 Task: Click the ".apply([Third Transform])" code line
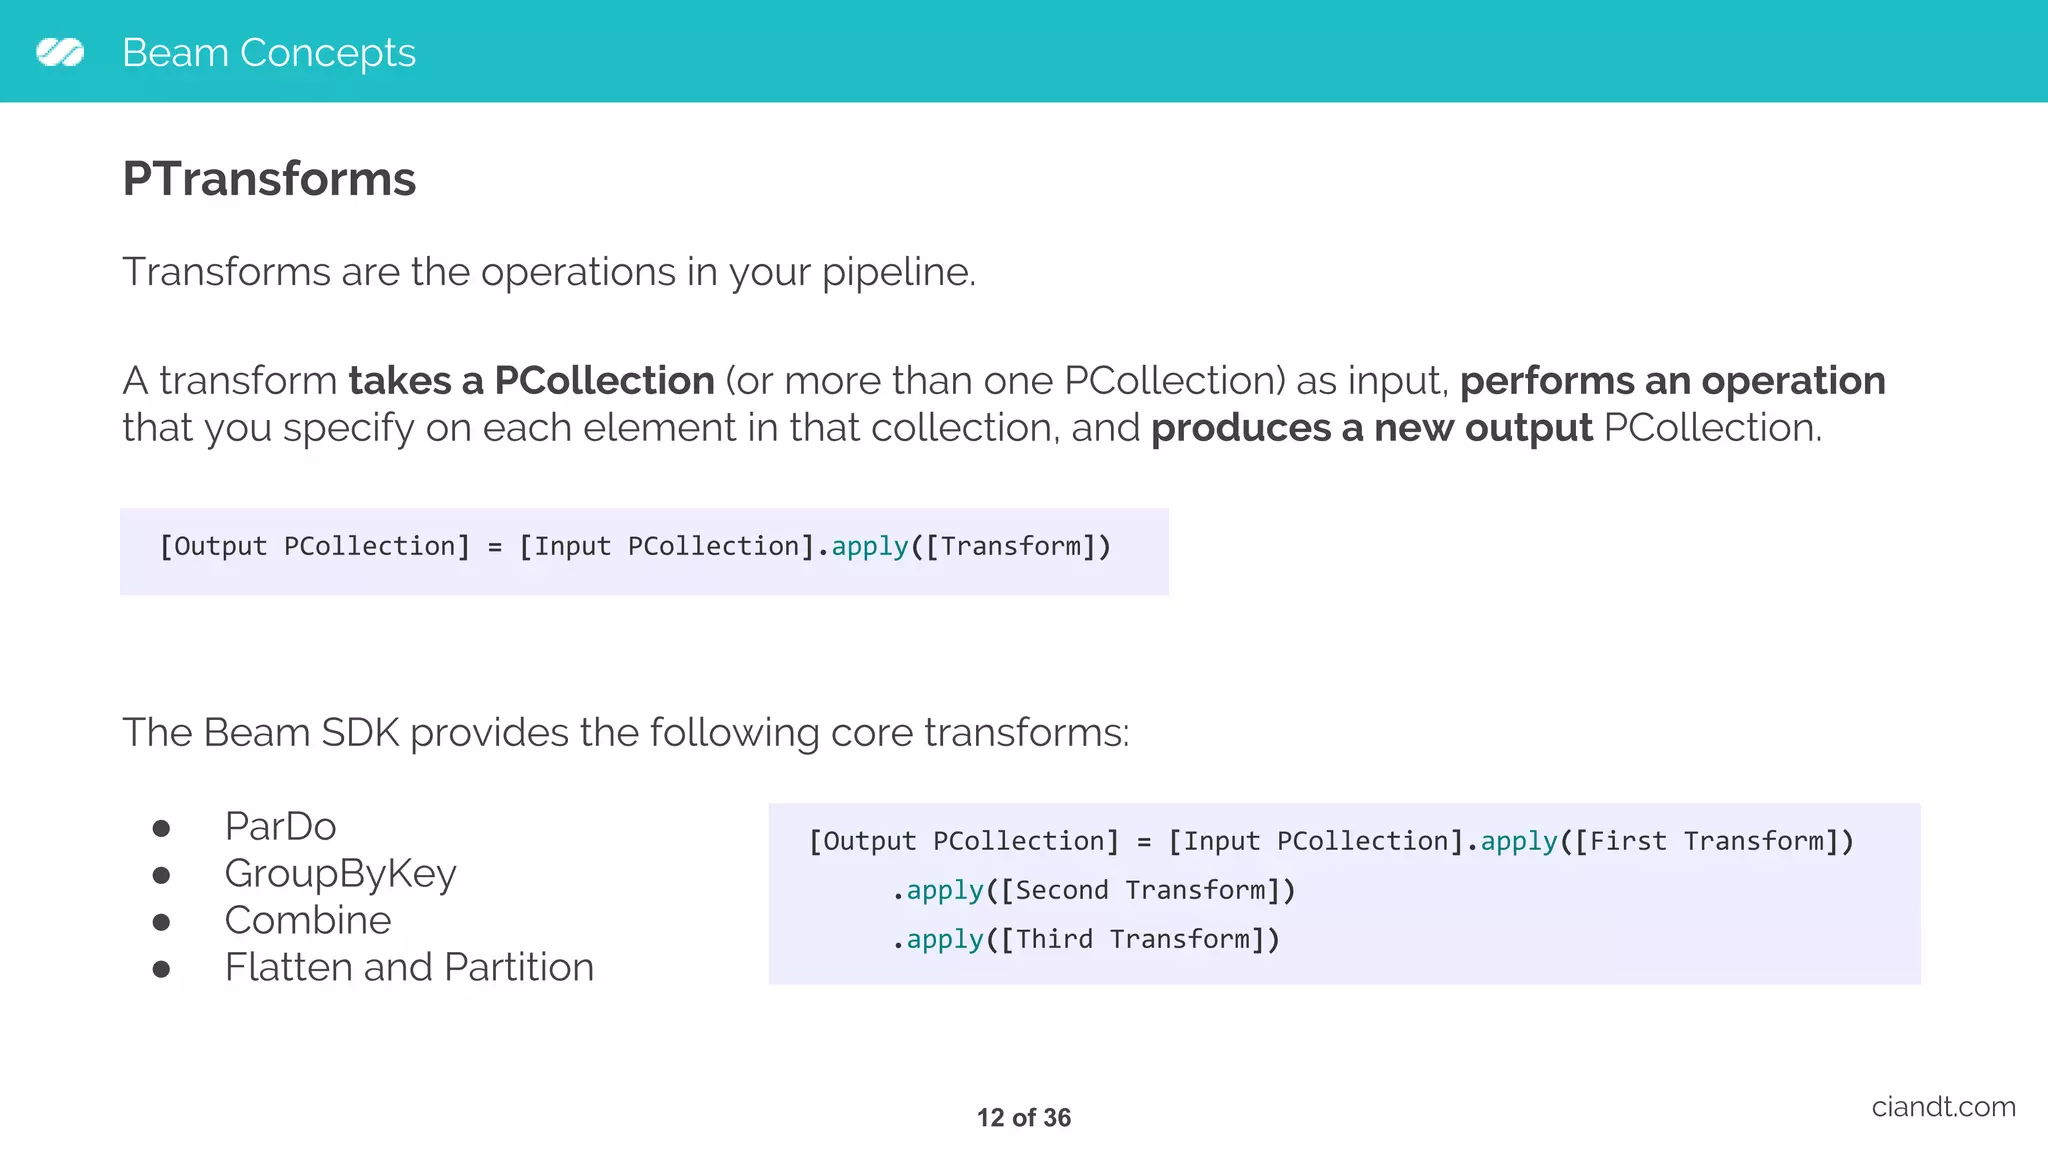(x=1086, y=939)
